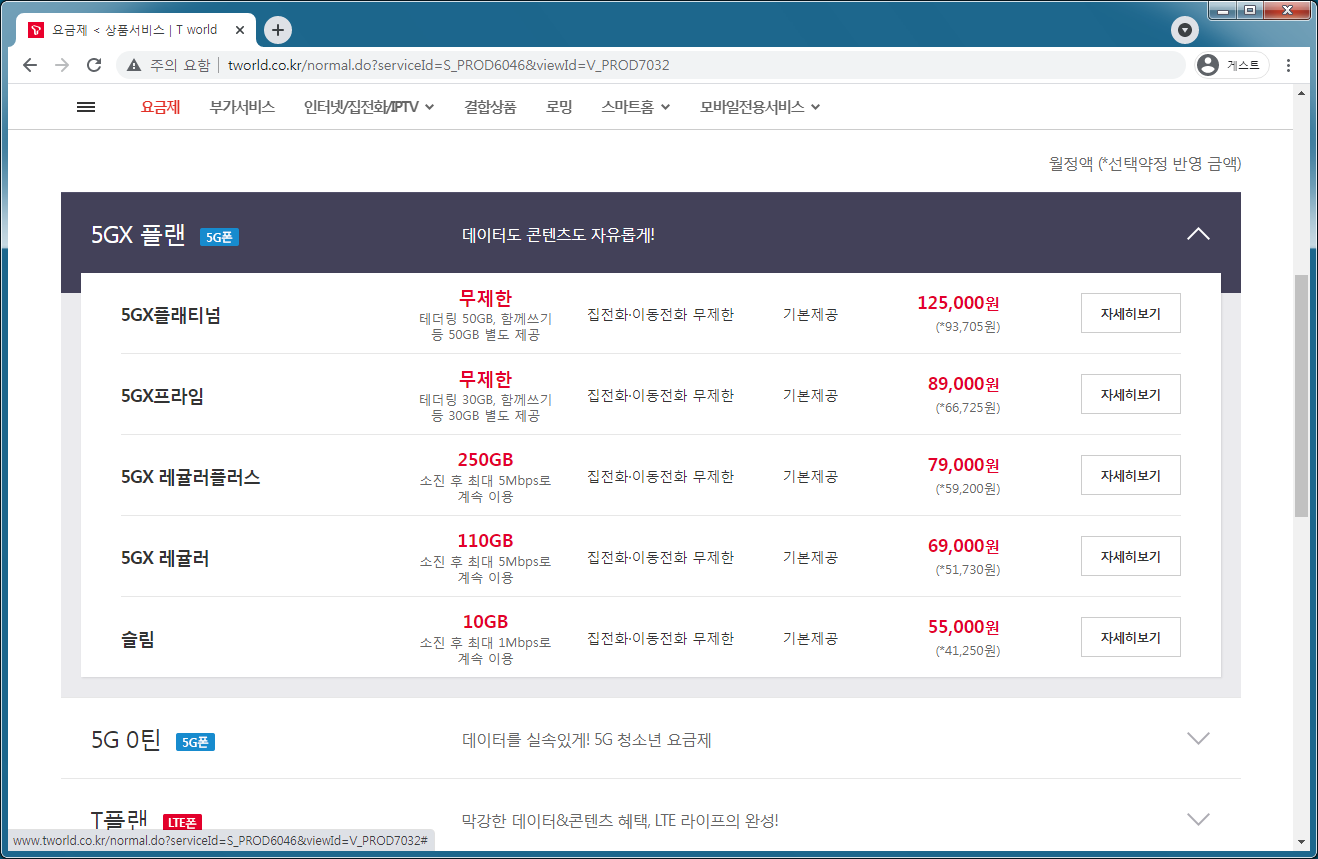Click the tab search dropdown circle icon
Screen dimensions: 1318x859
click(1184, 30)
